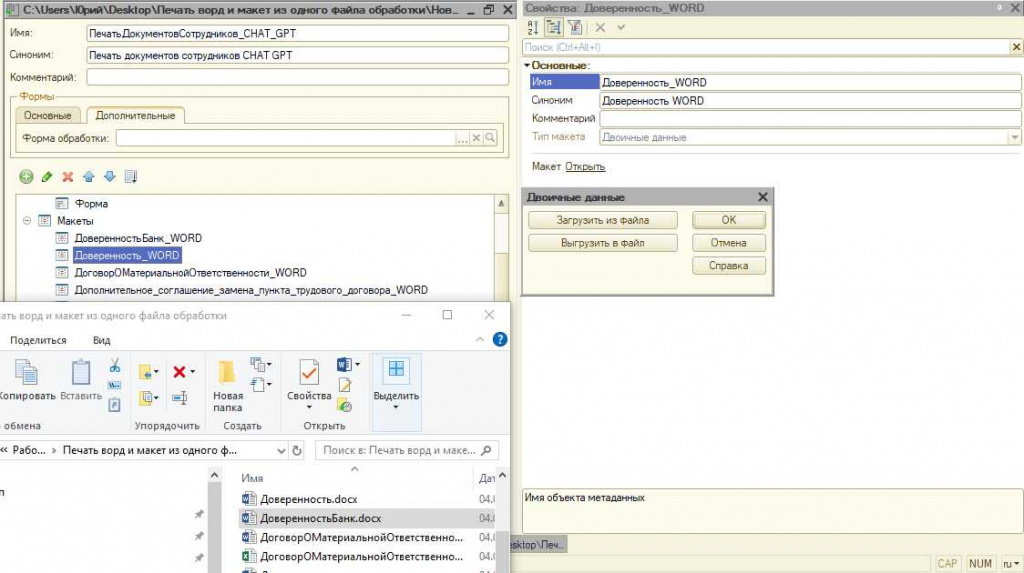Collapse the Макеты tree node
1024x573 pixels.
click(x=27, y=221)
